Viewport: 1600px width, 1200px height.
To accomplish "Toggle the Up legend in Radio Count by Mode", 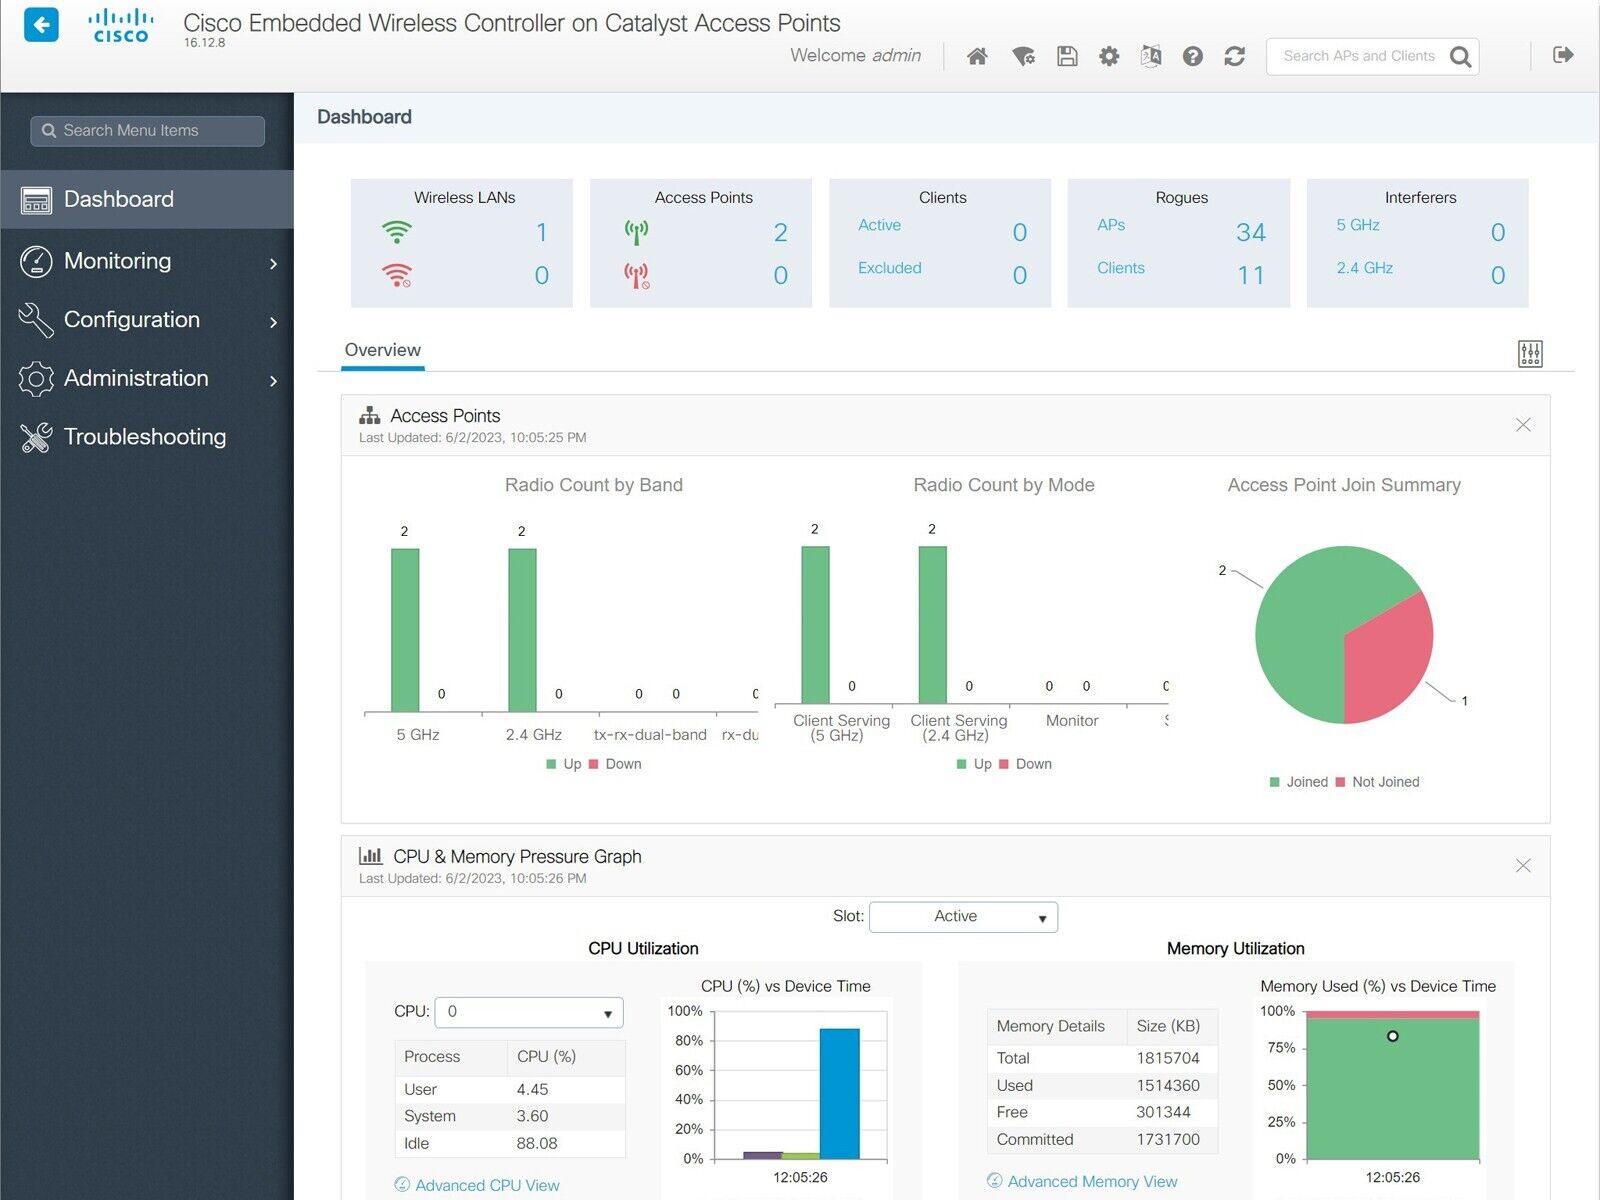I will [974, 764].
